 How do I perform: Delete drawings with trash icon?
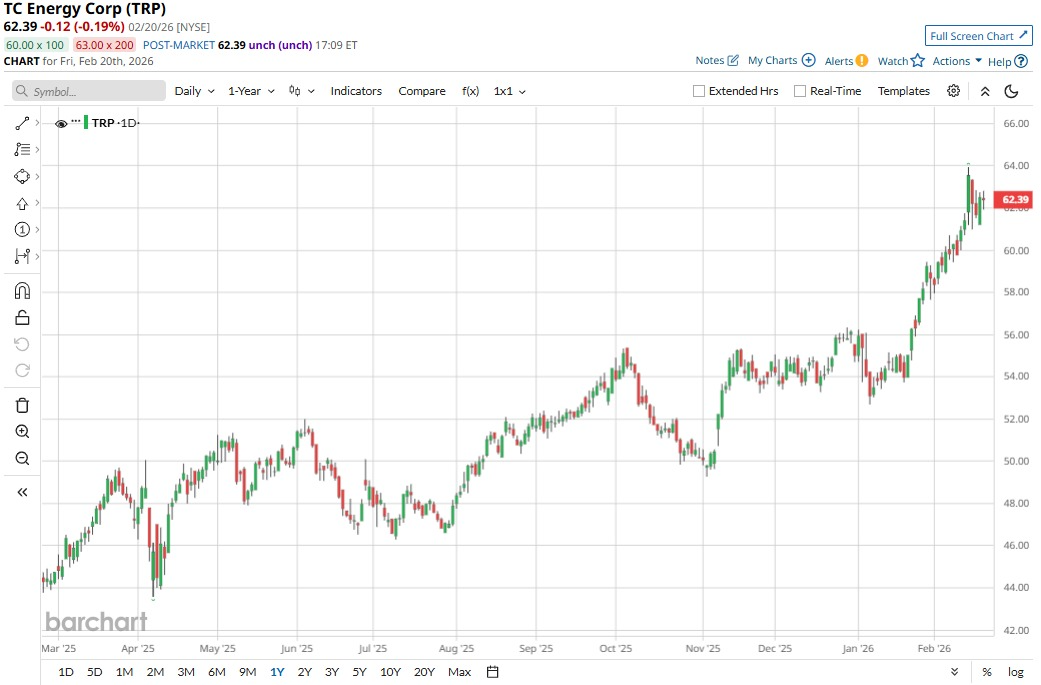tap(22, 406)
